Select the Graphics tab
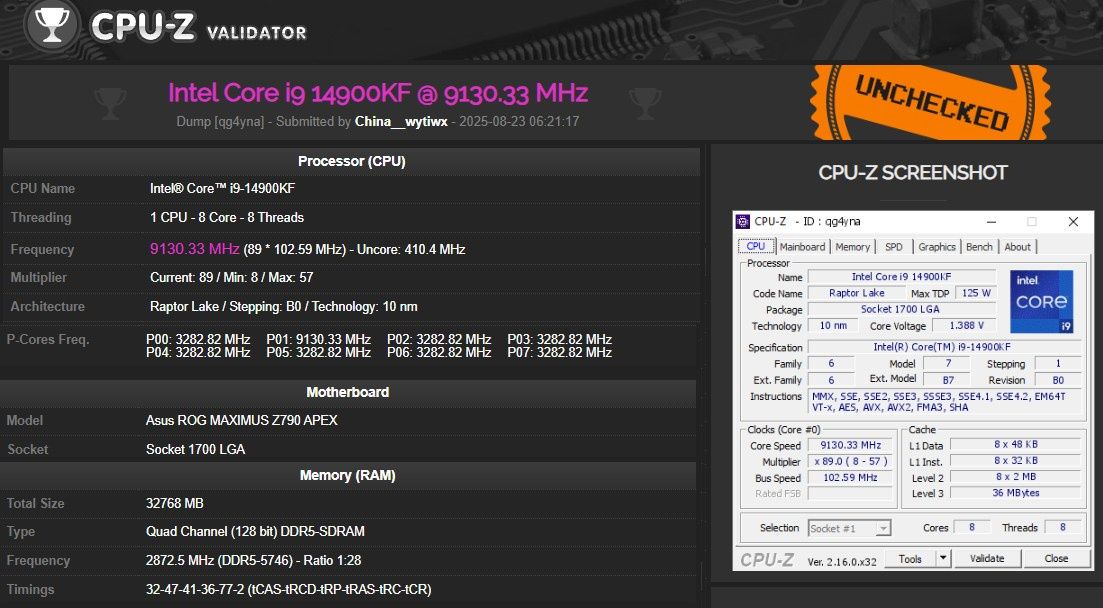 click(937, 247)
